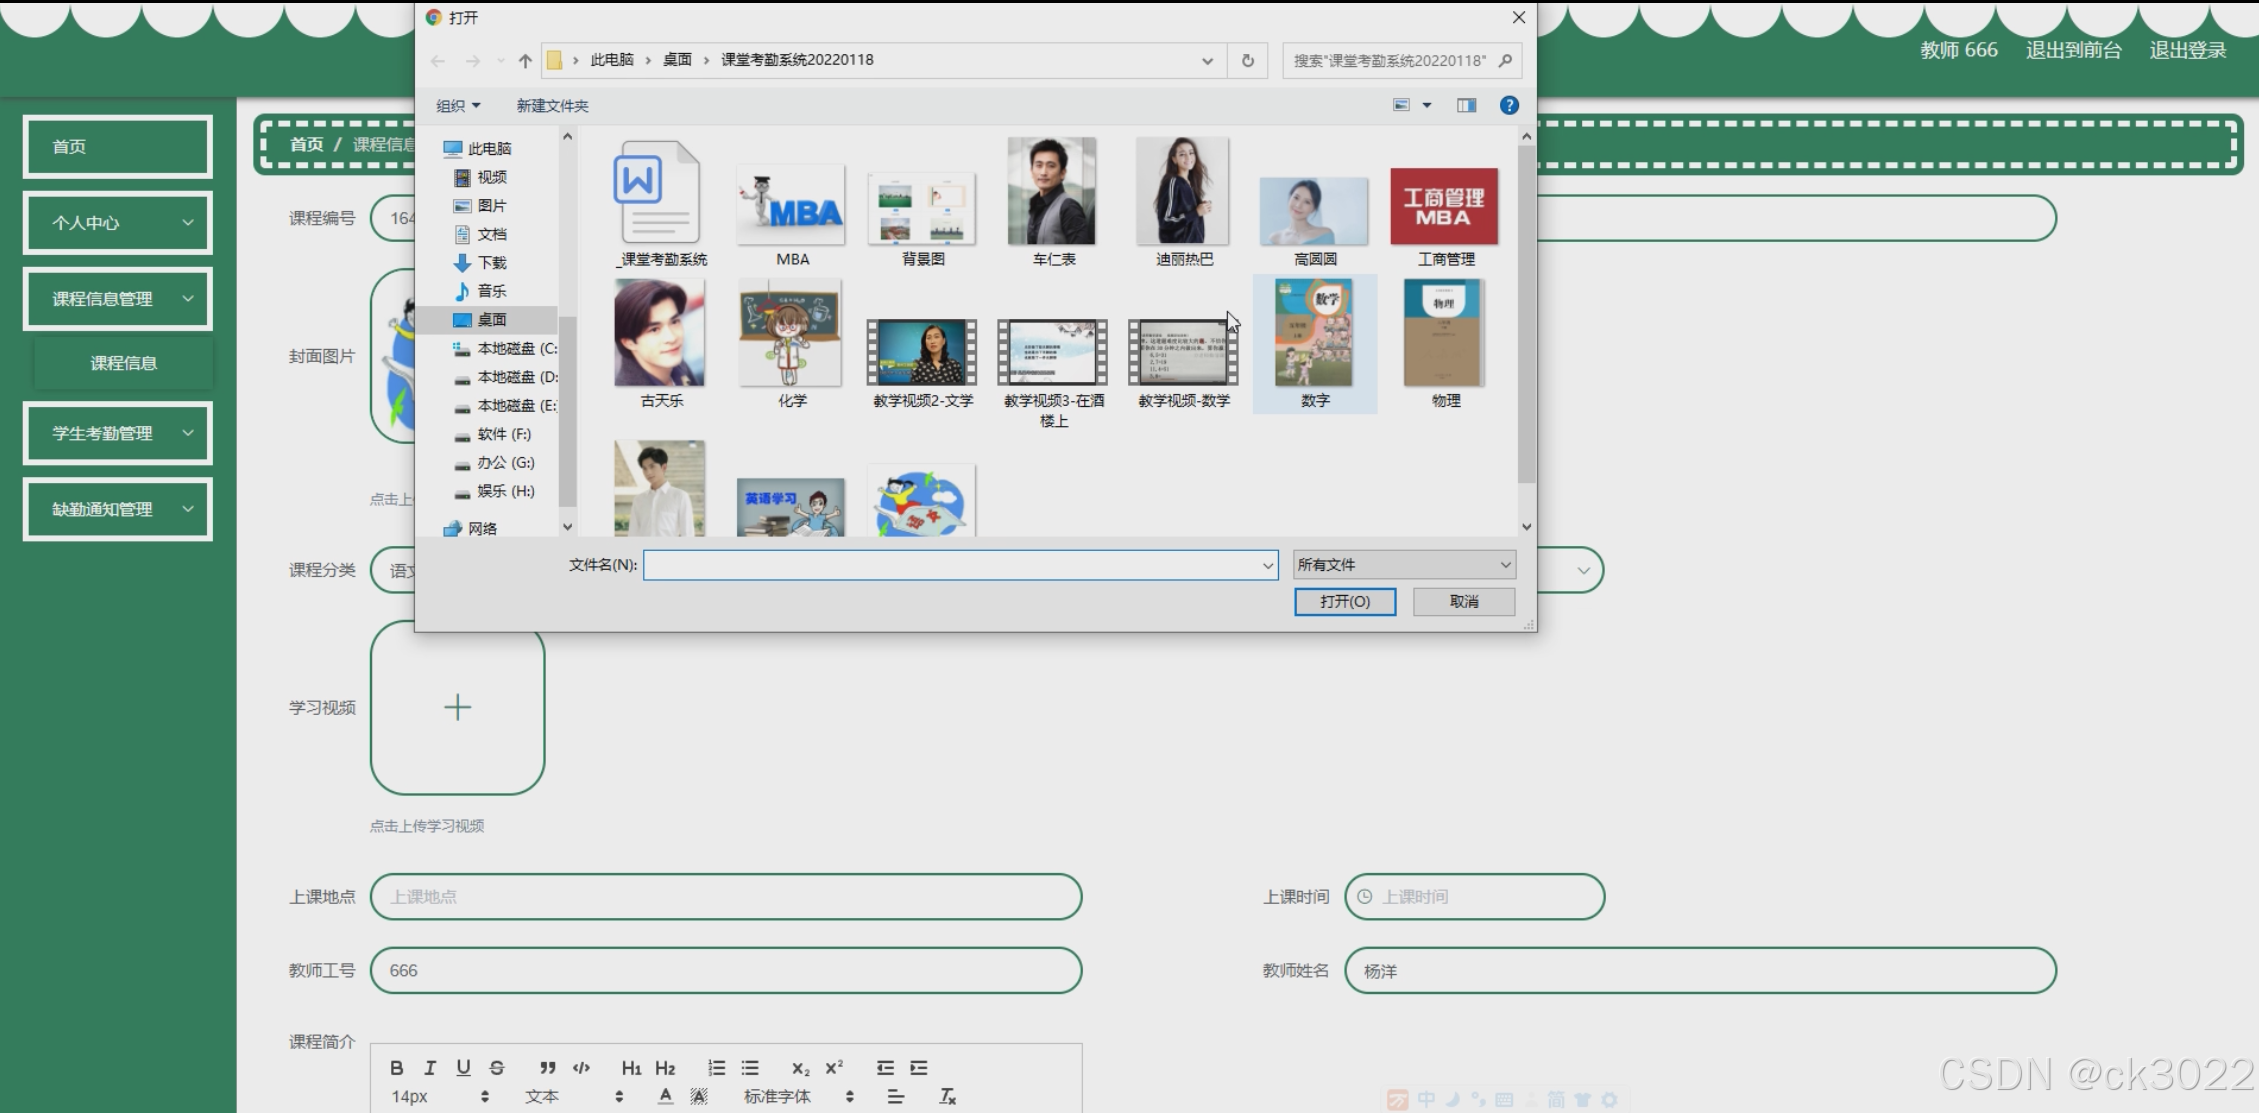The image size is (2259, 1113).
Task: Select 桌面 in the navigation tree
Action: click(x=491, y=319)
